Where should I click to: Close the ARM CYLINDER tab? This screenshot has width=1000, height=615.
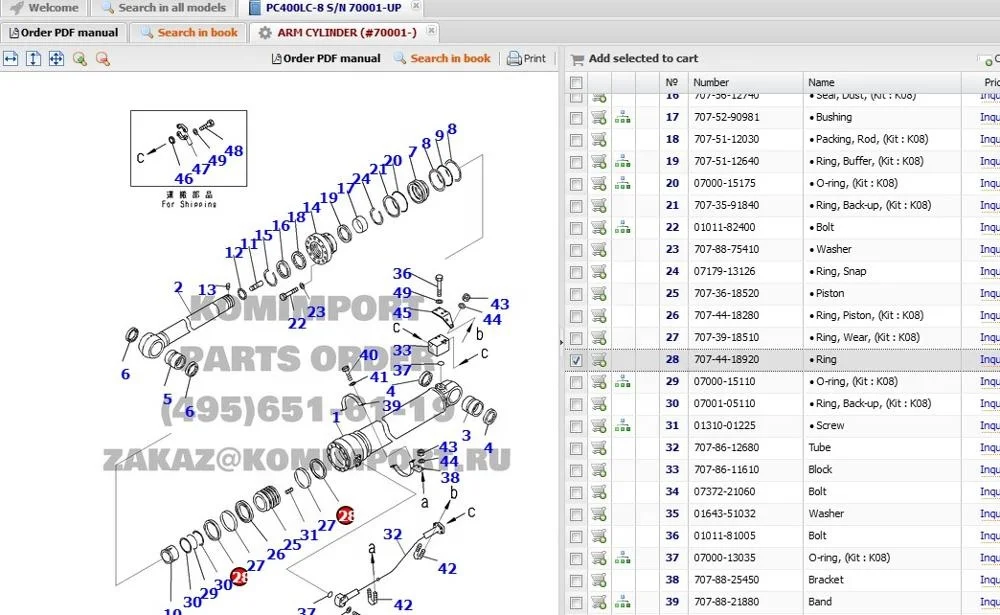(x=429, y=32)
